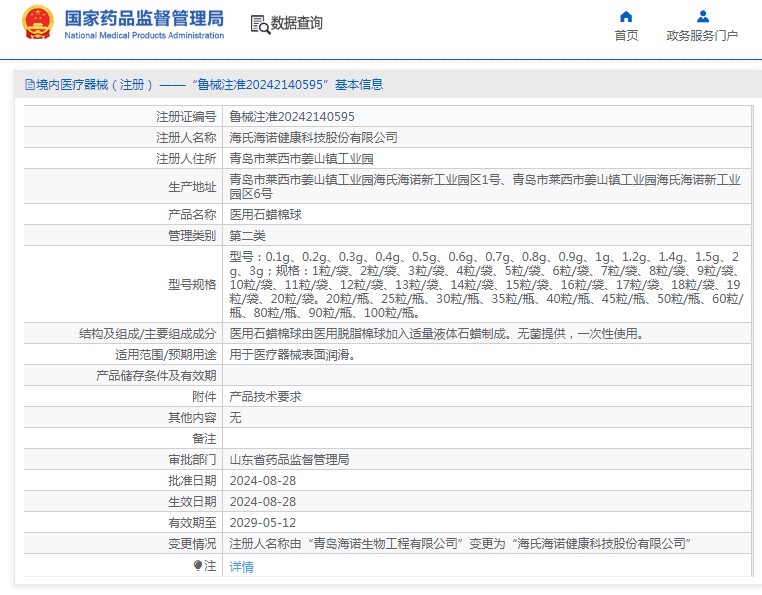Click product name 医用石蜡棉球
762x595 pixels.
(265, 214)
